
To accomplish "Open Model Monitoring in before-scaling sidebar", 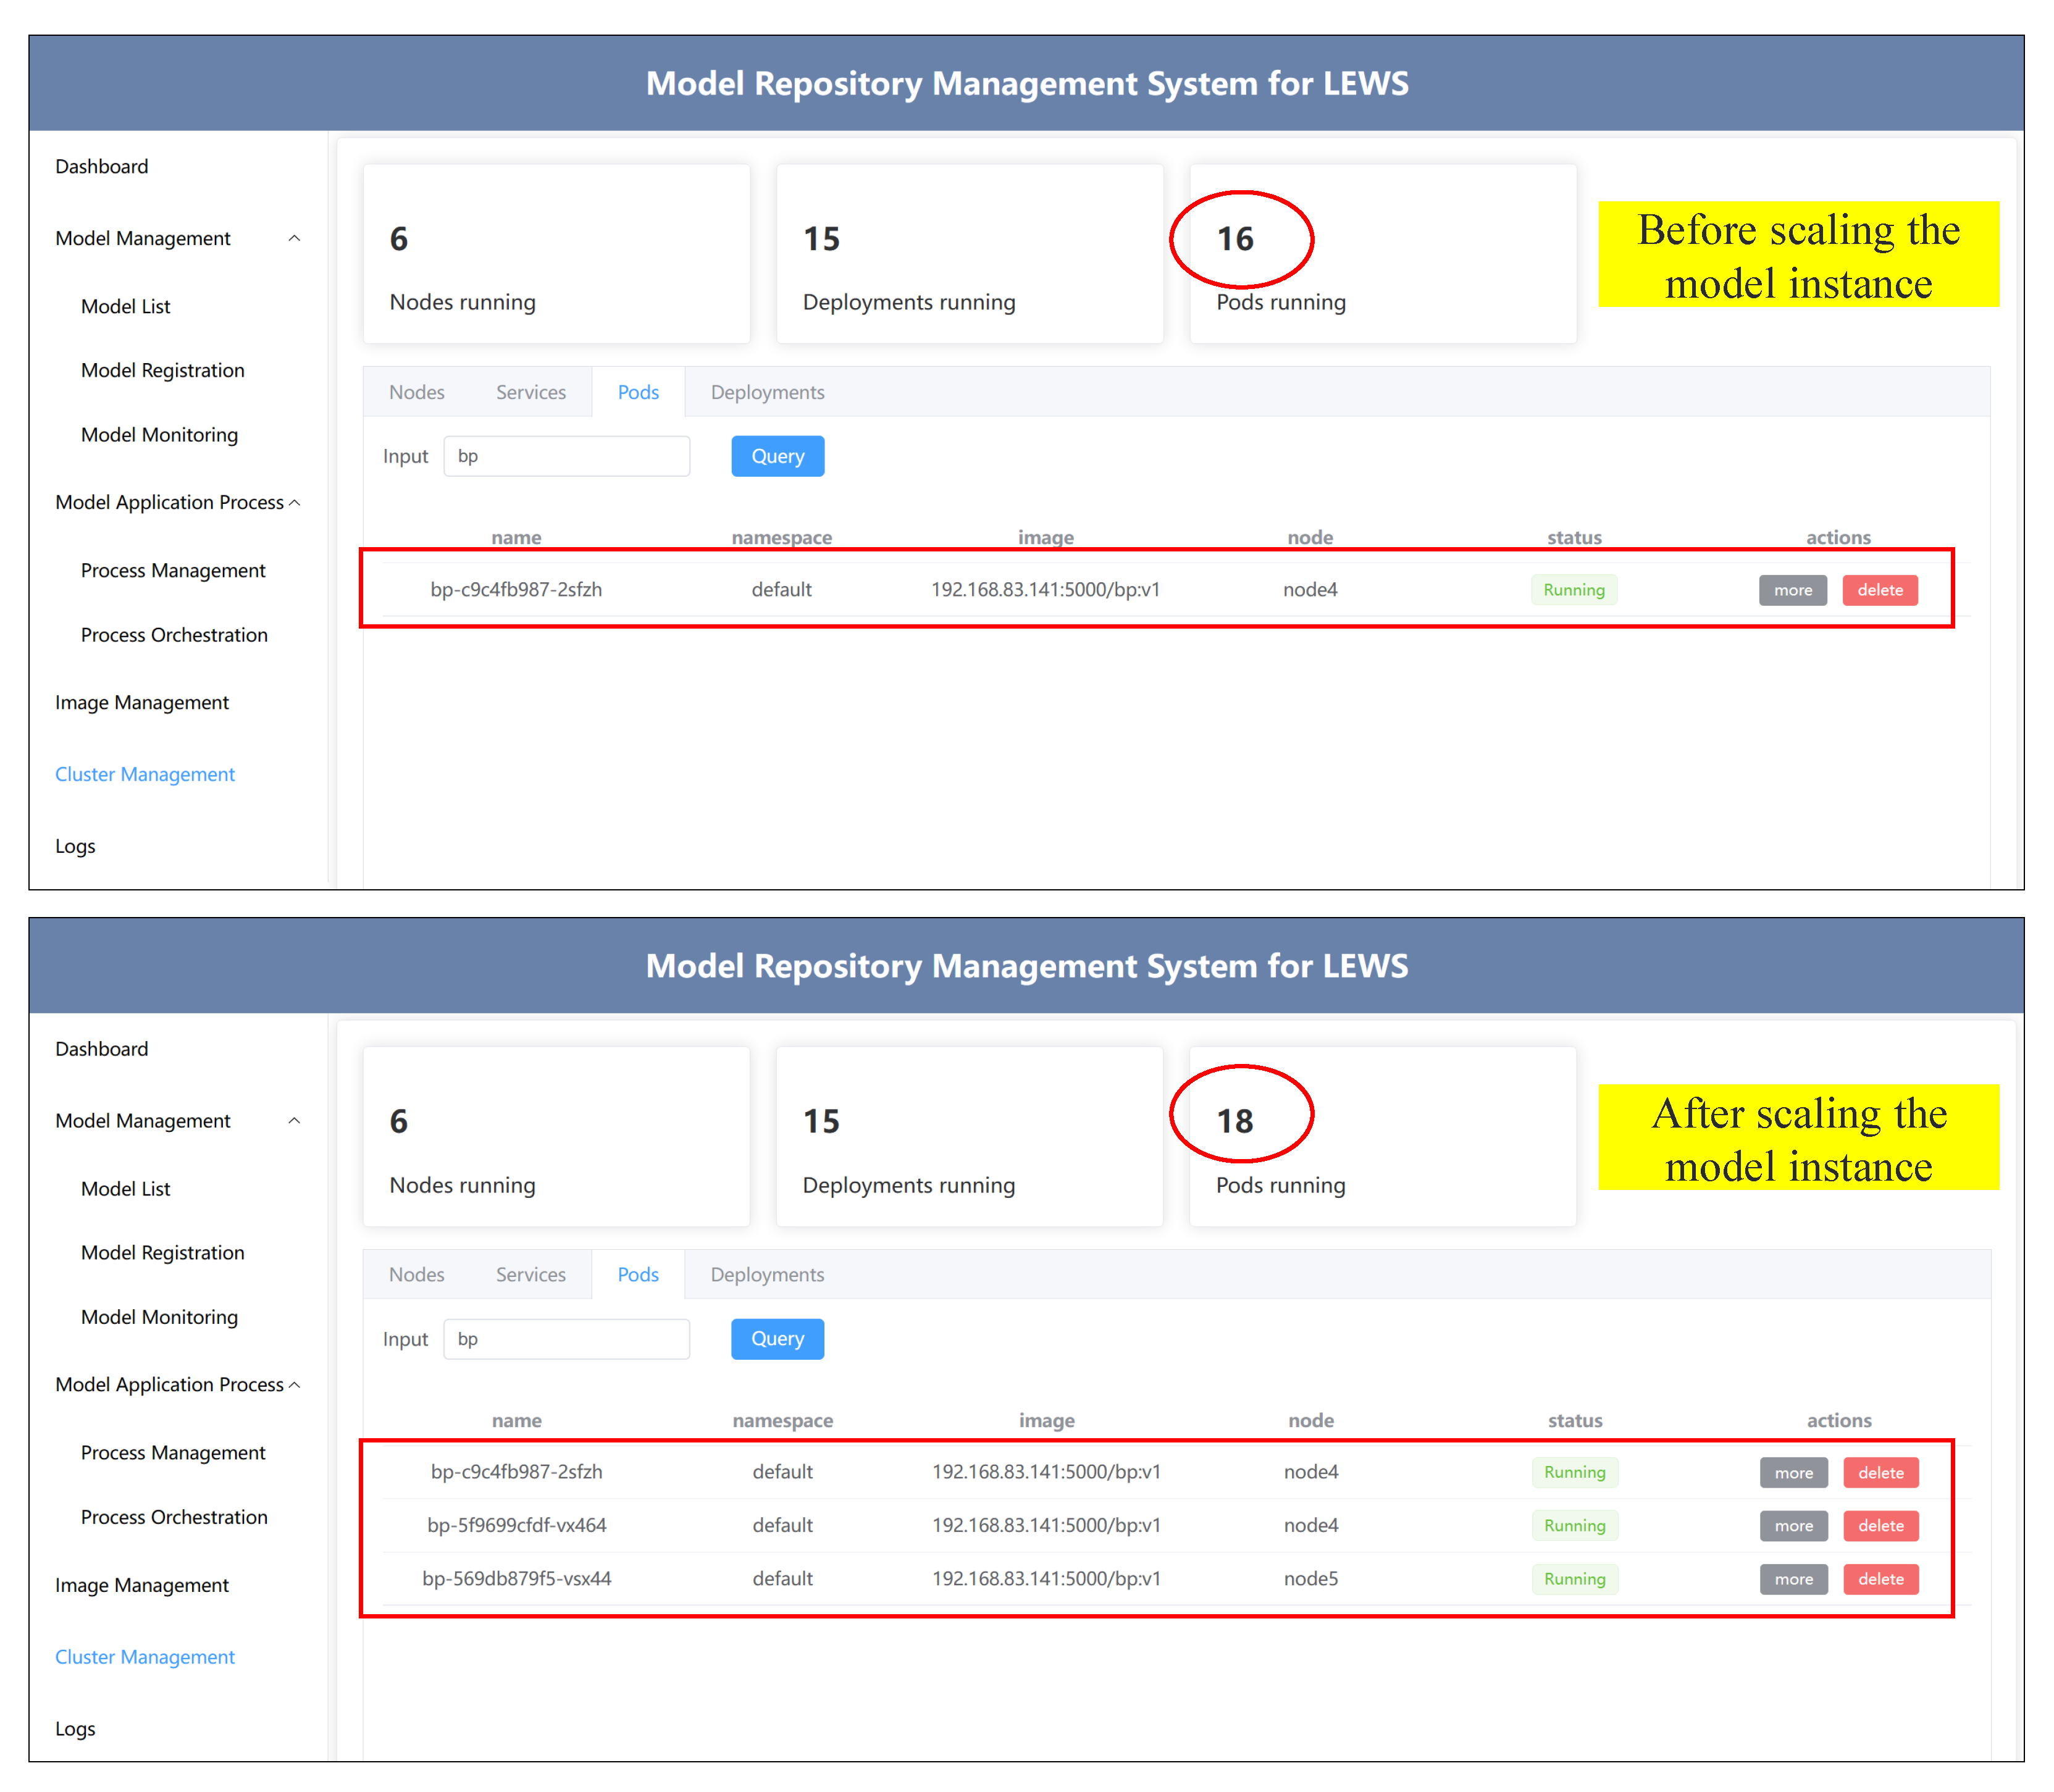I will click(x=159, y=435).
